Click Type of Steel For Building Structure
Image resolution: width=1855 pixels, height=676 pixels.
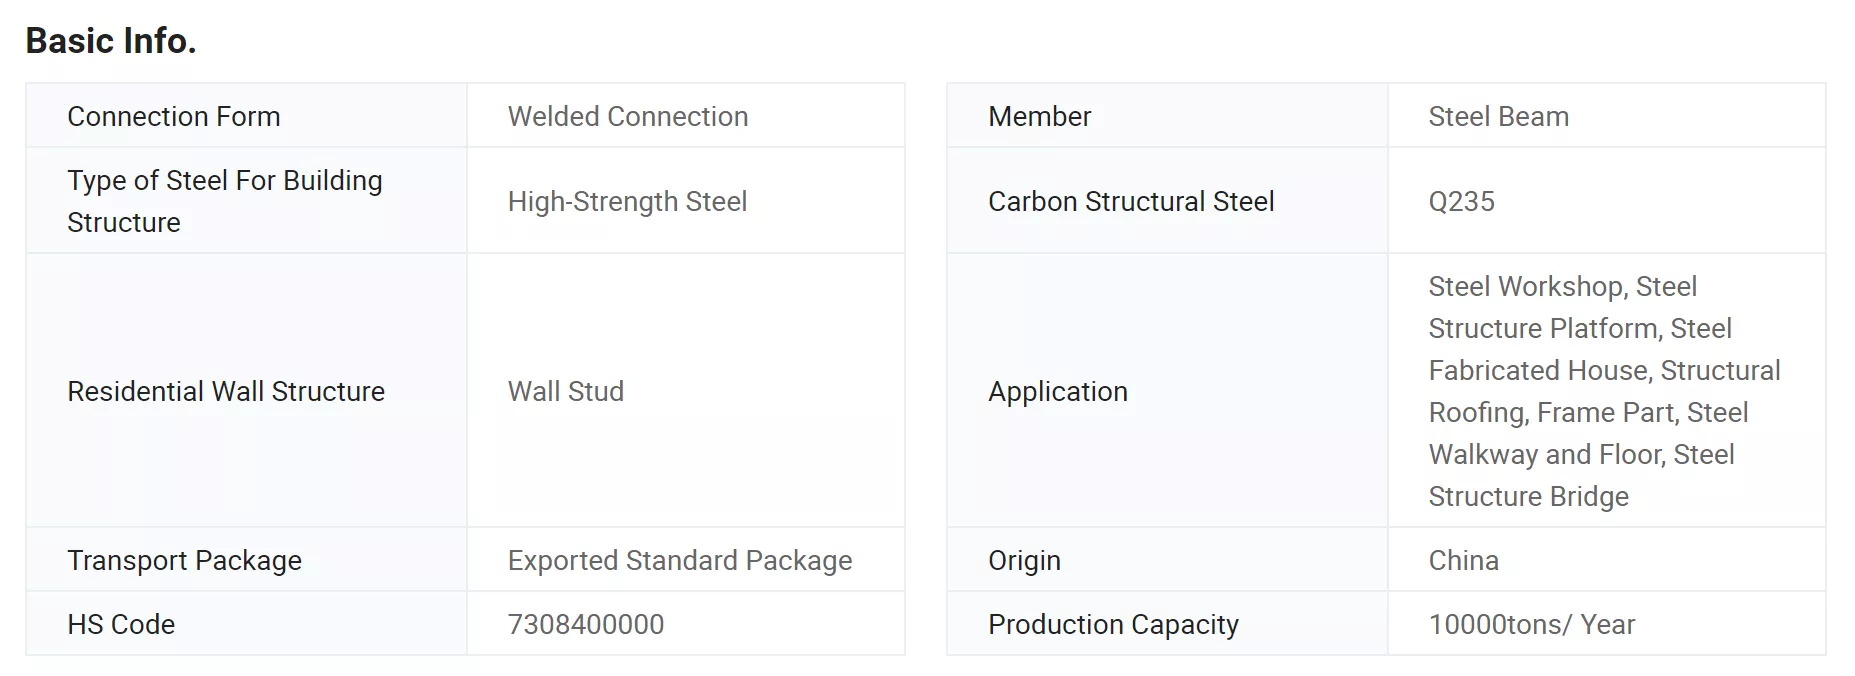[x=224, y=201]
